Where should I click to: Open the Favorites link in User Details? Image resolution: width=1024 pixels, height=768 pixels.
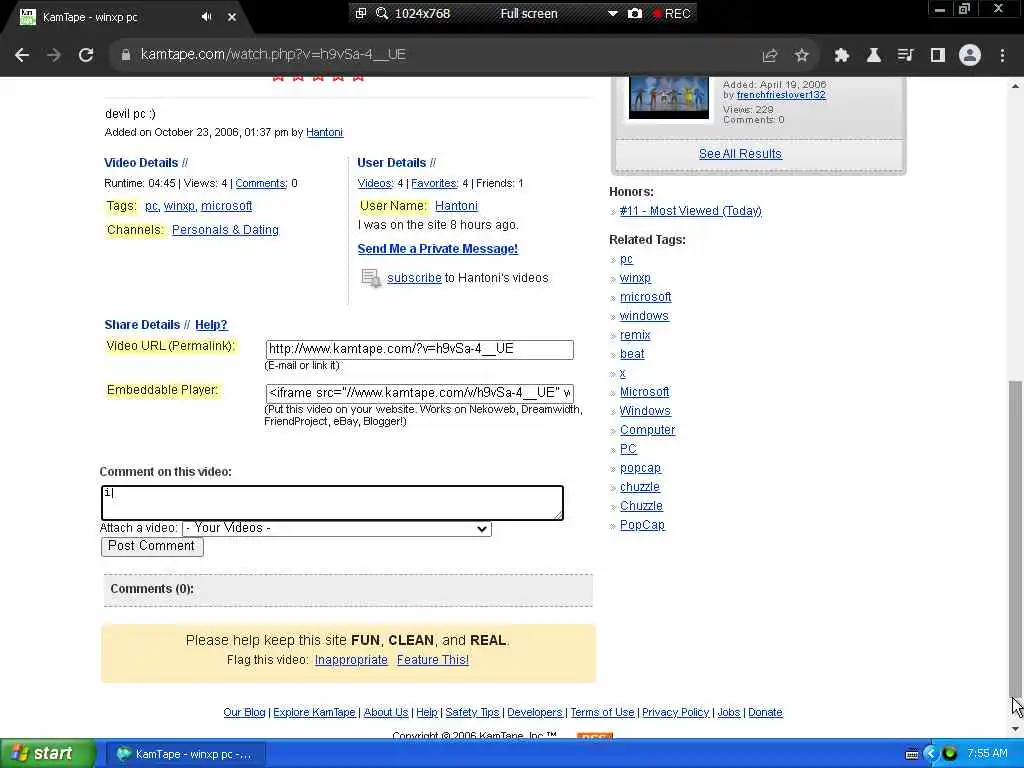[434, 184]
